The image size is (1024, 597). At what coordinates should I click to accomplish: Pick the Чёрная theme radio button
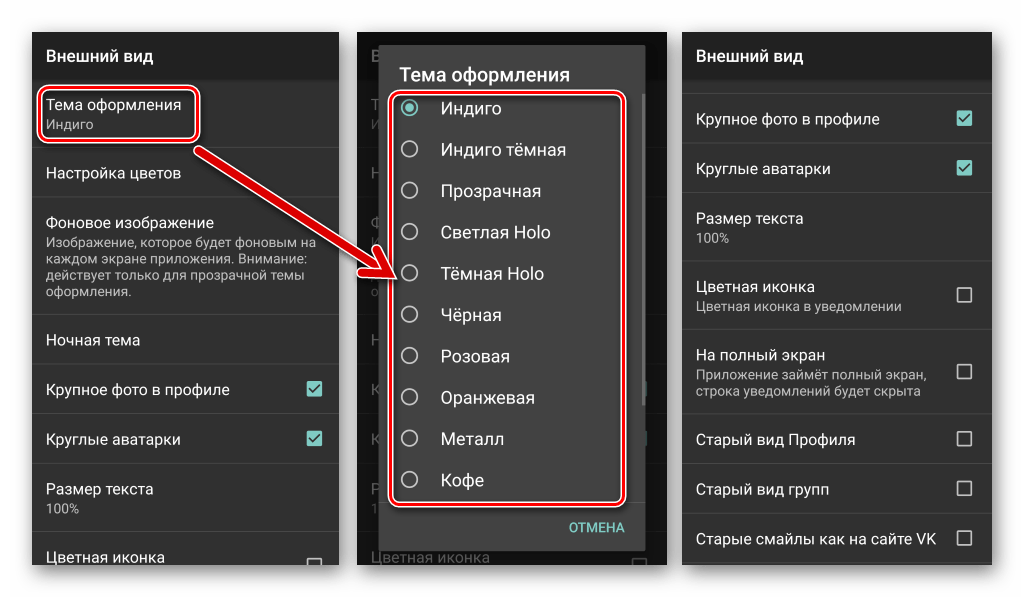(x=409, y=315)
